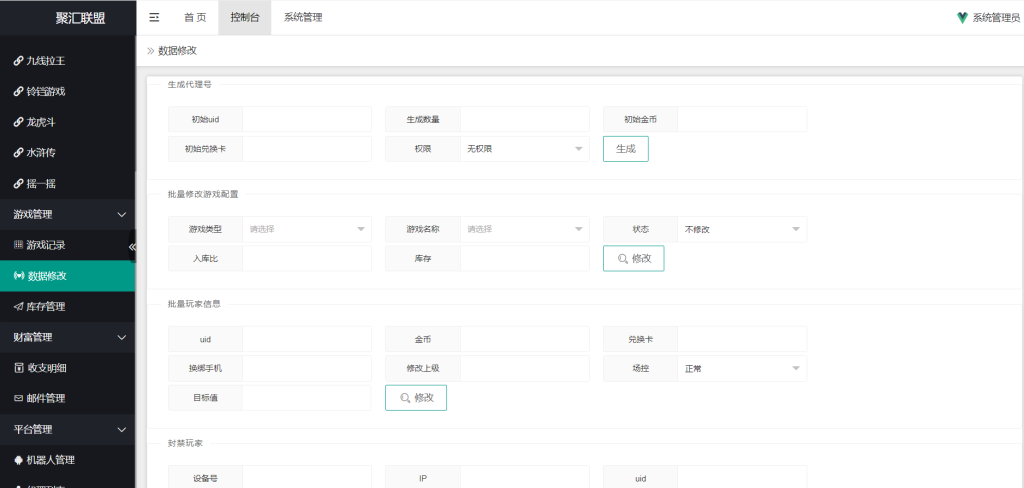Focus the 设备号 input field
The image size is (1024, 488).
pyautogui.click(x=307, y=477)
